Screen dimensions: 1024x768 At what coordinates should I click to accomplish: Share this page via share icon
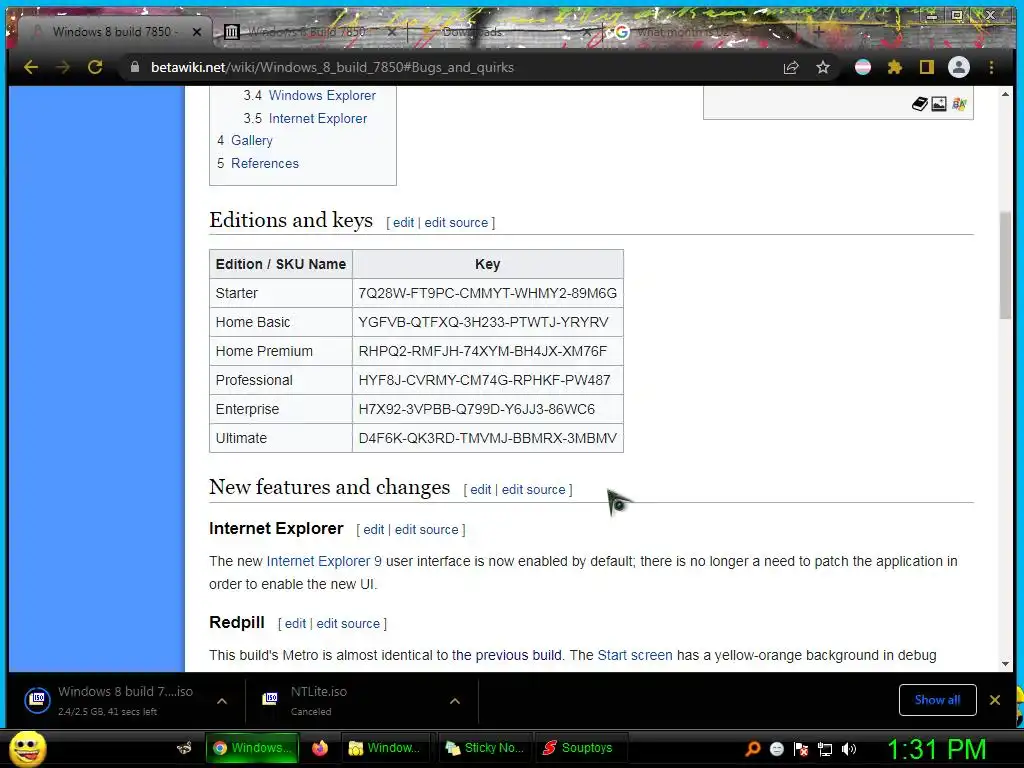coord(791,67)
